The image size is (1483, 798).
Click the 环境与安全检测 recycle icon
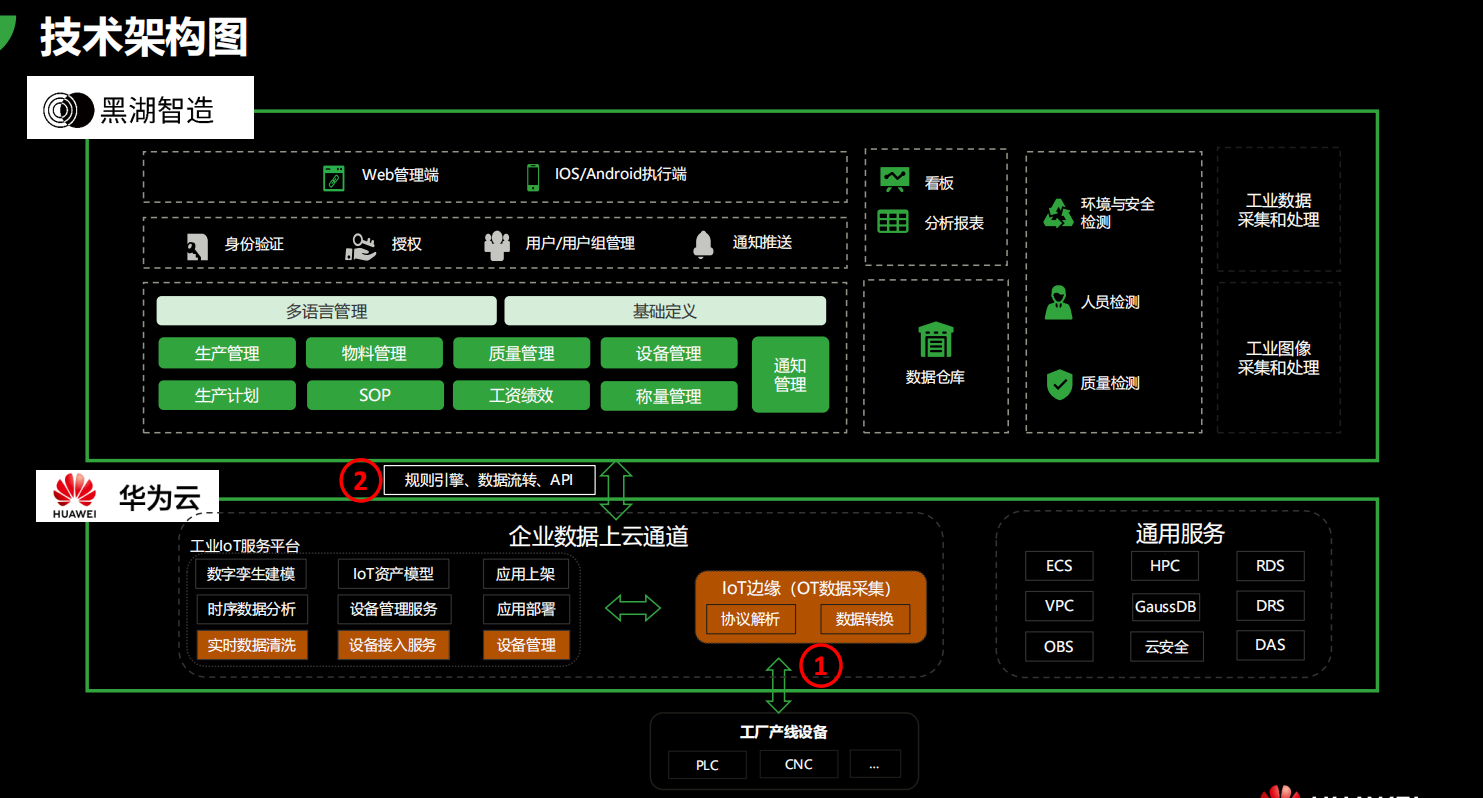pos(1058,212)
